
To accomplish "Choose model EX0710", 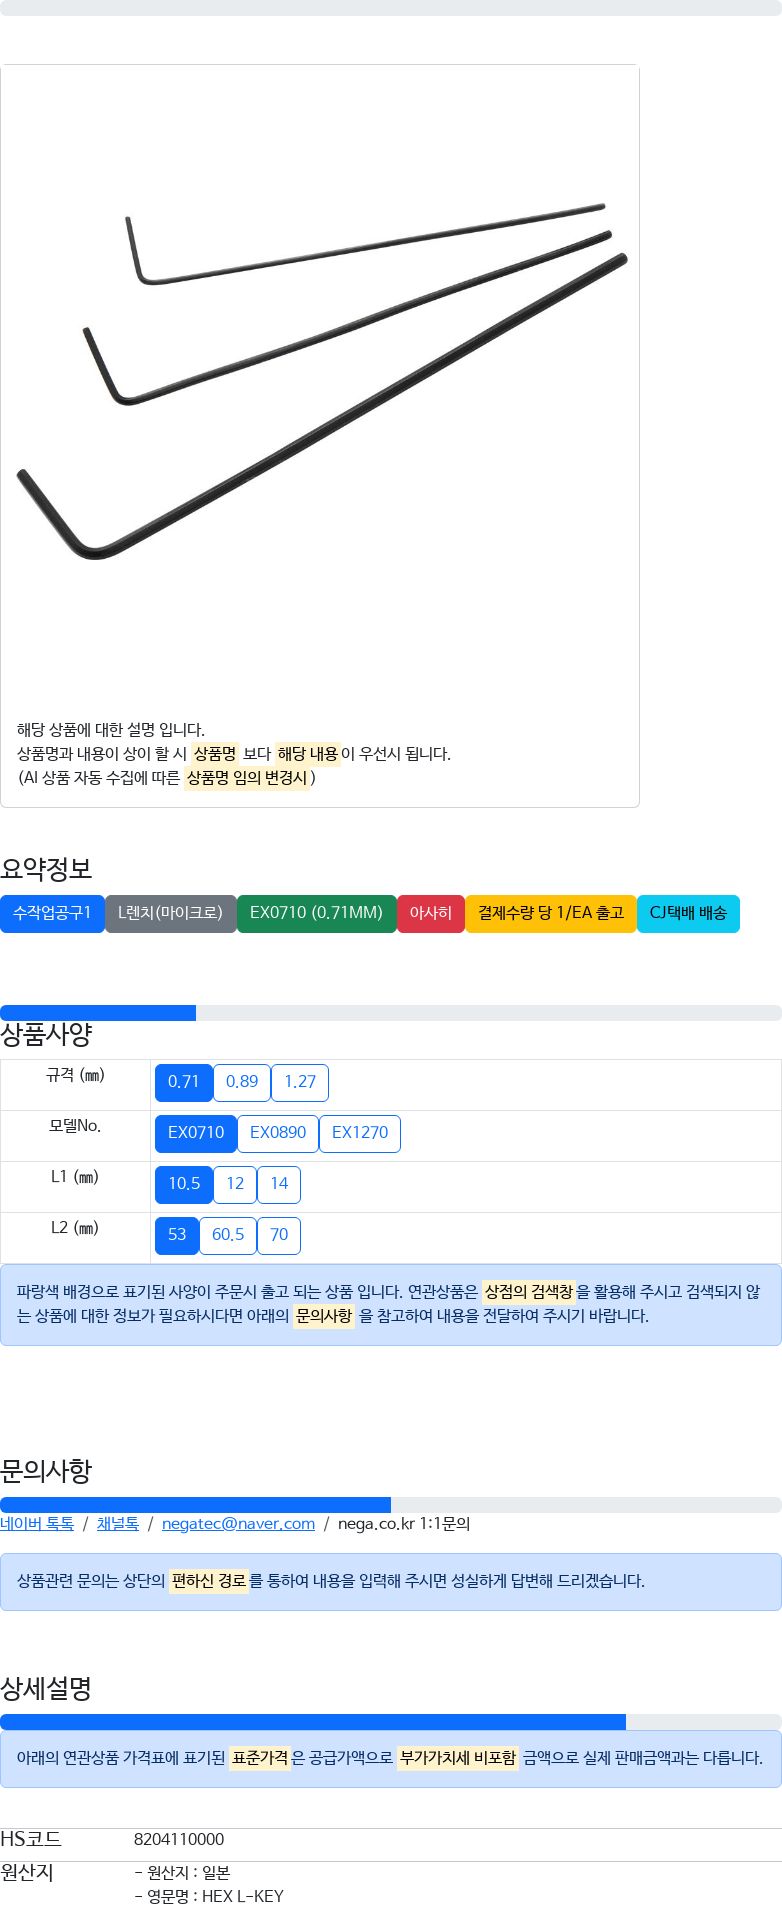I will (x=196, y=1133).
